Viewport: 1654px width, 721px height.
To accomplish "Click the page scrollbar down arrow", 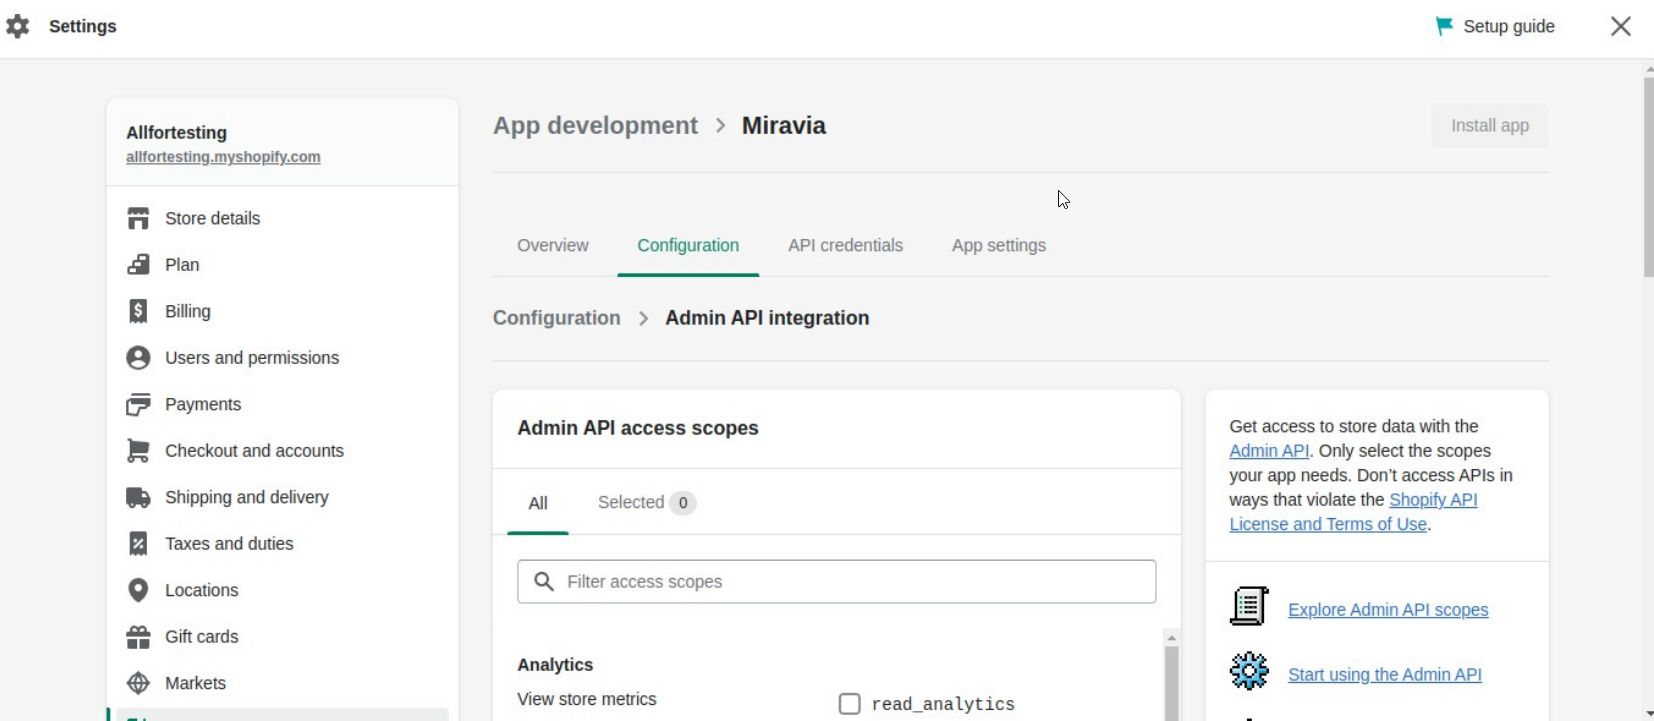I will 1648,714.
